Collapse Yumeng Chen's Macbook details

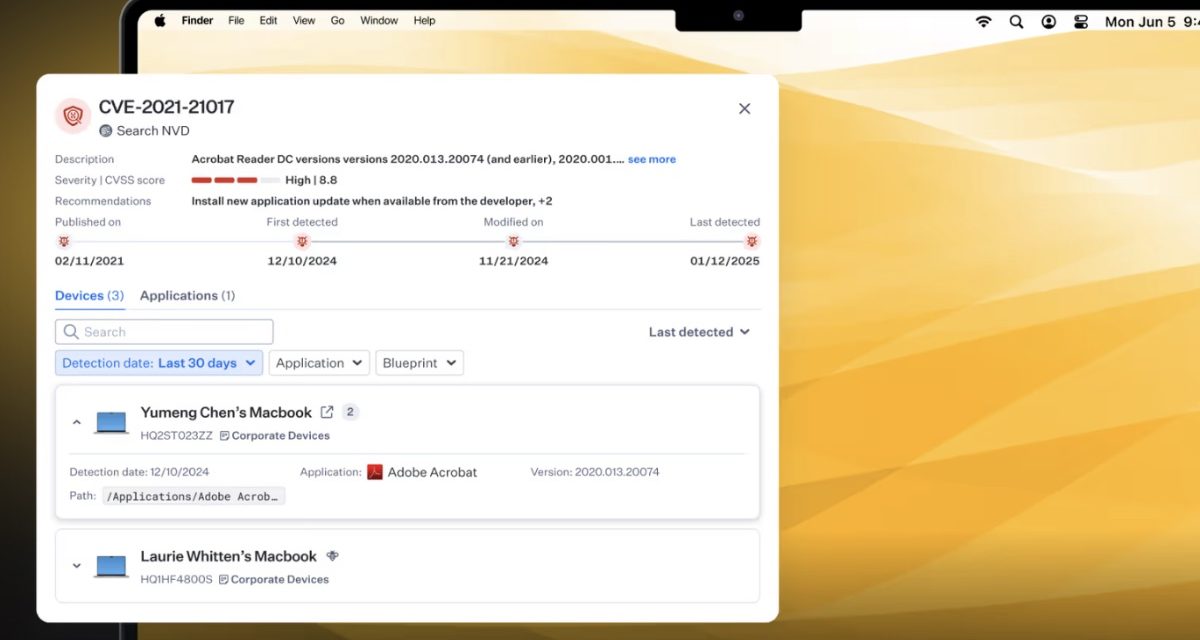point(77,422)
